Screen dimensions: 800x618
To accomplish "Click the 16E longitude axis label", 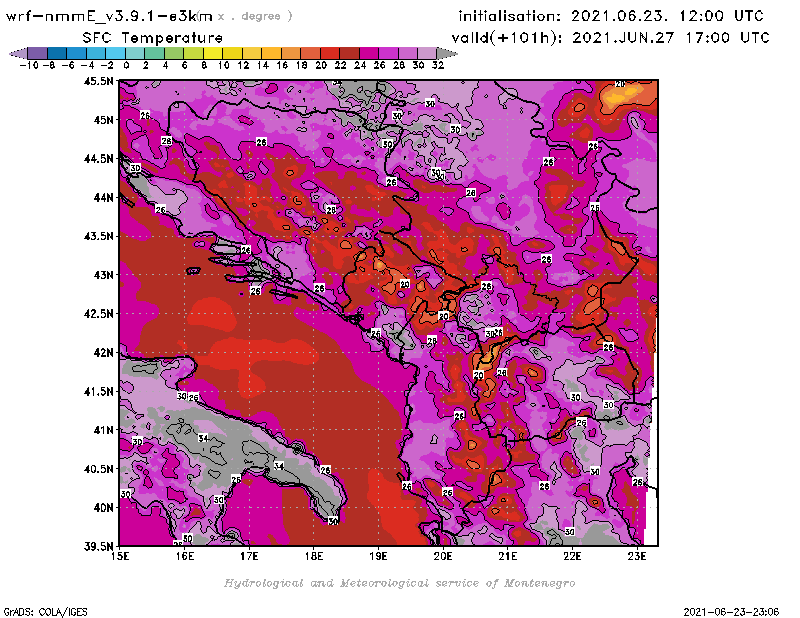I will (x=185, y=556).
